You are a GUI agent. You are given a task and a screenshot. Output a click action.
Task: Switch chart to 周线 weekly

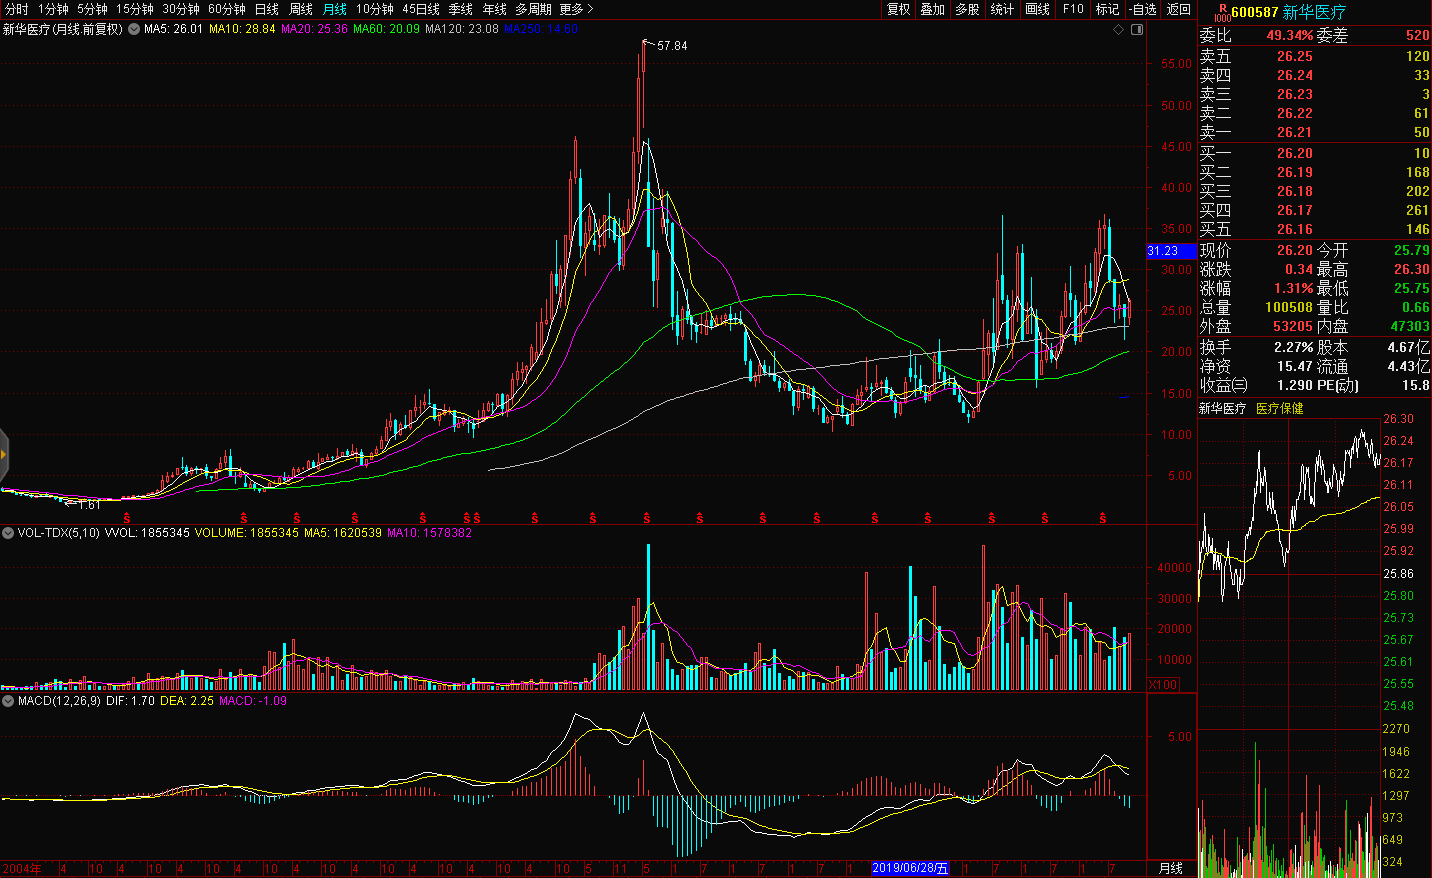(x=301, y=9)
